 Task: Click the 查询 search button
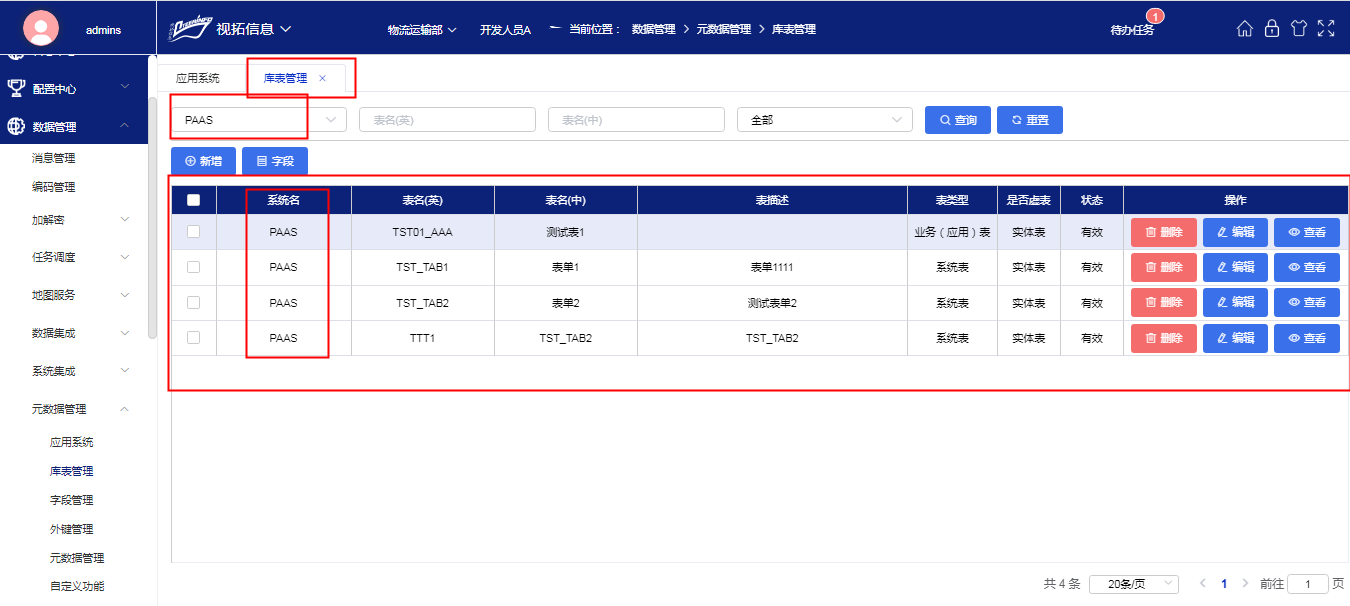point(957,120)
